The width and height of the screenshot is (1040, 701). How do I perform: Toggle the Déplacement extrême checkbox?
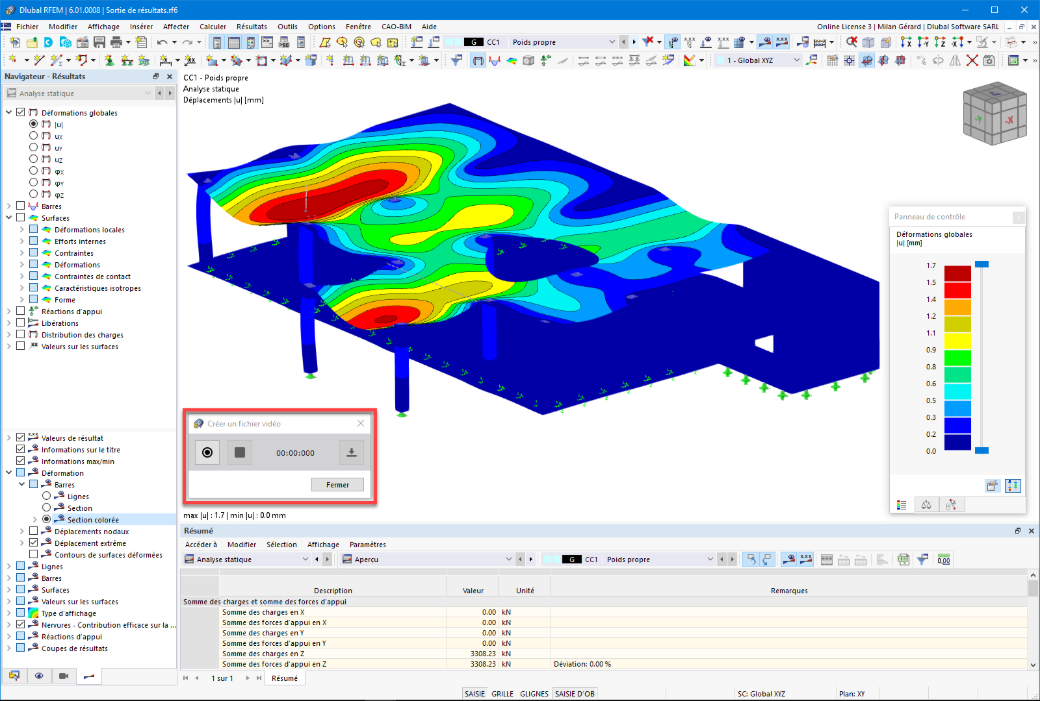click(33, 542)
